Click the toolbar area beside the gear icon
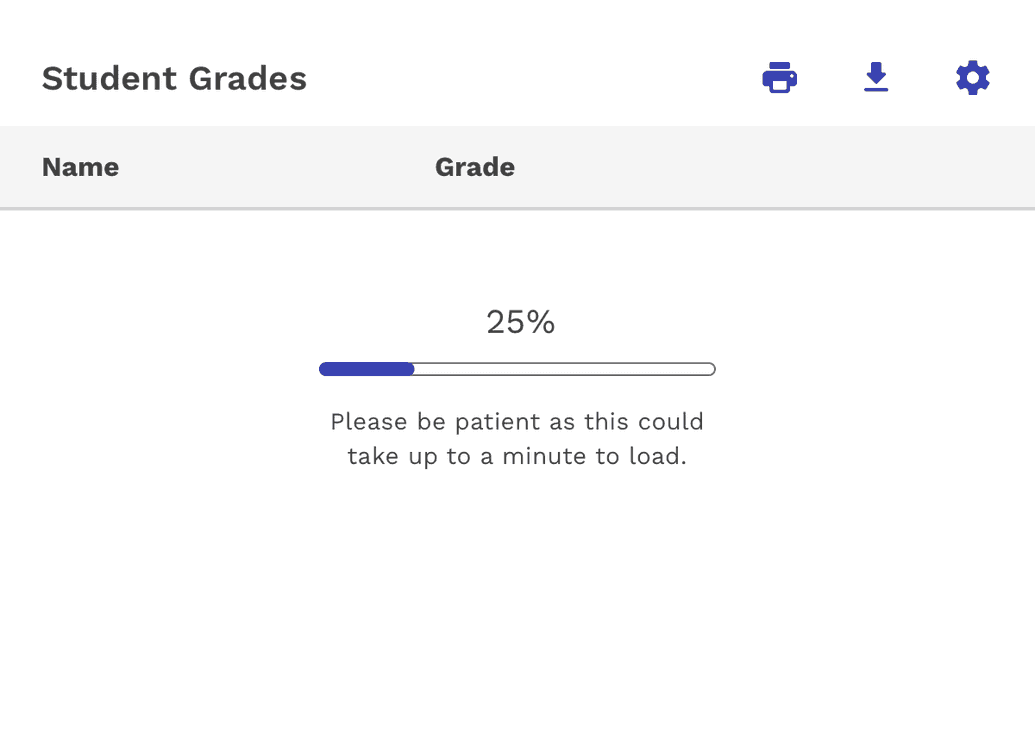Viewport: 1035px width, 740px height. pos(925,76)
